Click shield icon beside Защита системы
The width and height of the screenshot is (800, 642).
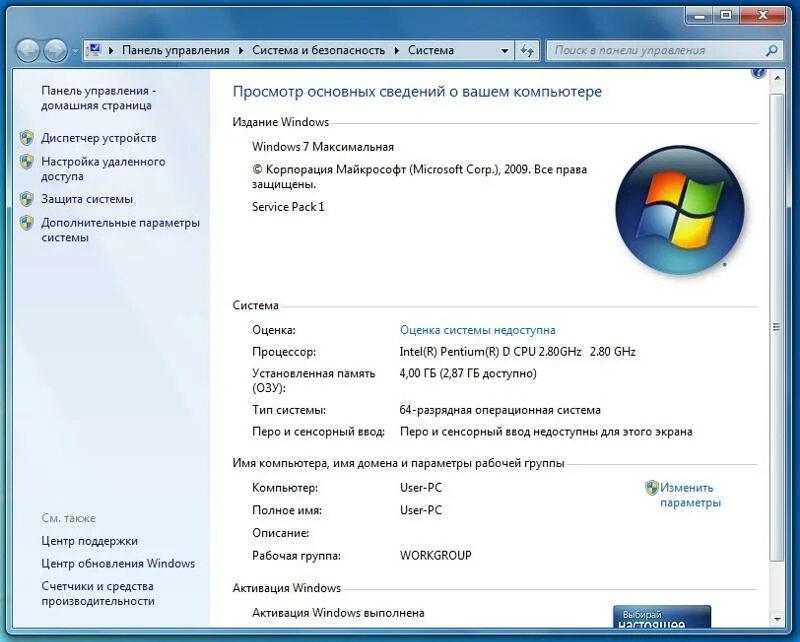(x=27, y=199)
